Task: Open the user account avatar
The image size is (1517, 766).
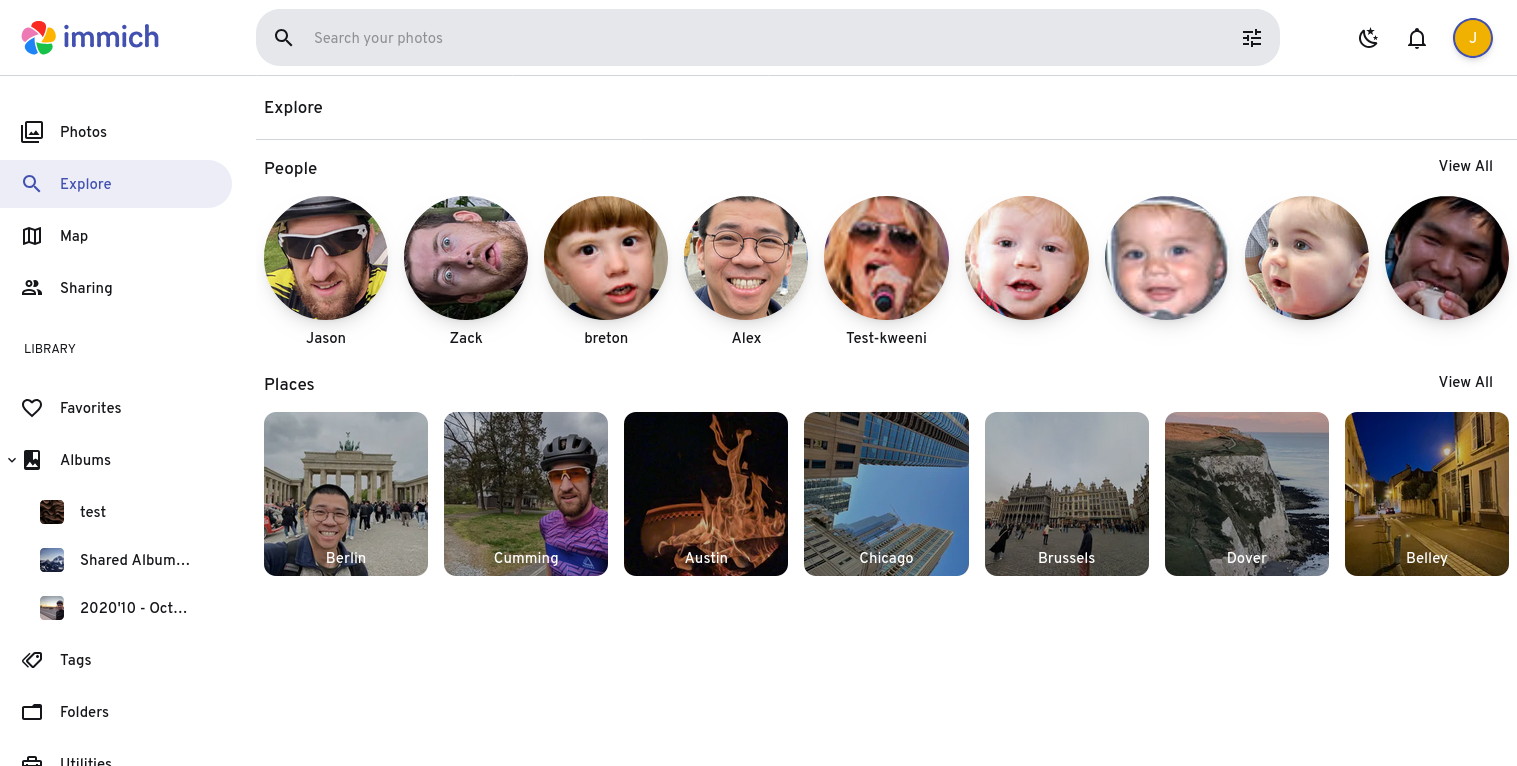Action: [1472, 38]
